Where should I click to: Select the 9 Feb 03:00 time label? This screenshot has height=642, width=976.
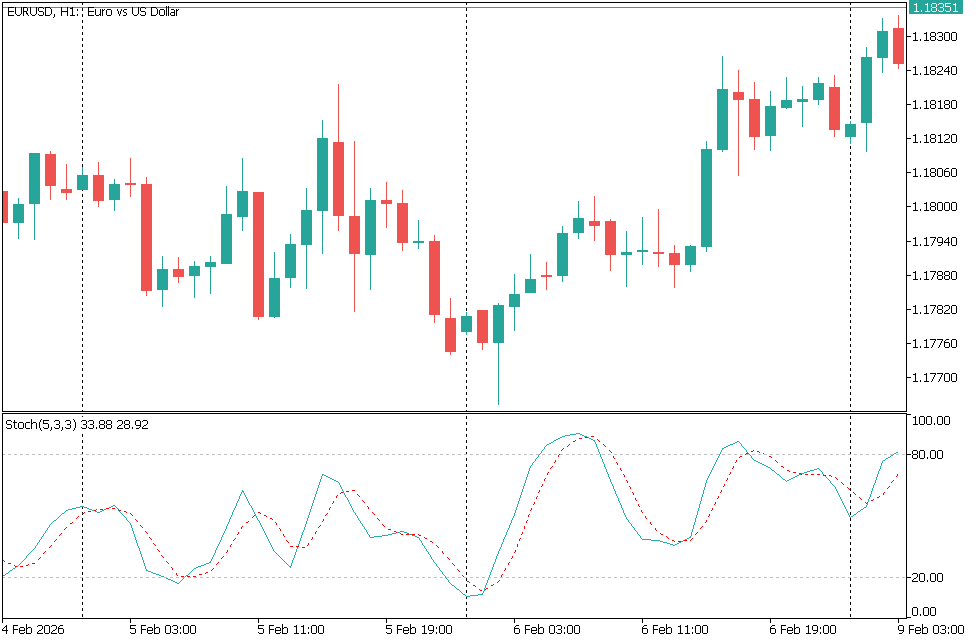[x=930, y=630]
